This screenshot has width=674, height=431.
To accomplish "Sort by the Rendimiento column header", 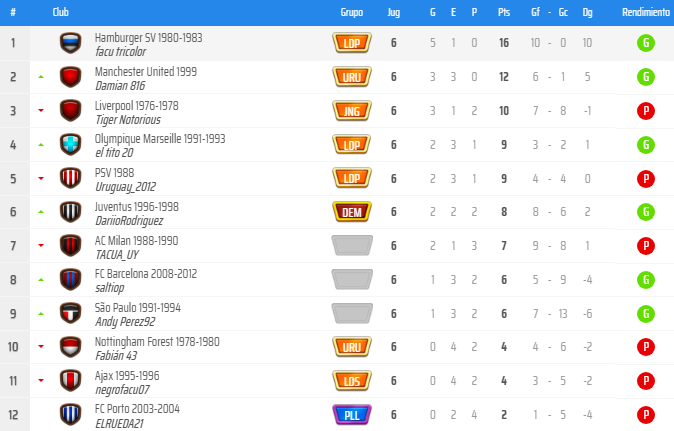I will (x=646, y=12).
